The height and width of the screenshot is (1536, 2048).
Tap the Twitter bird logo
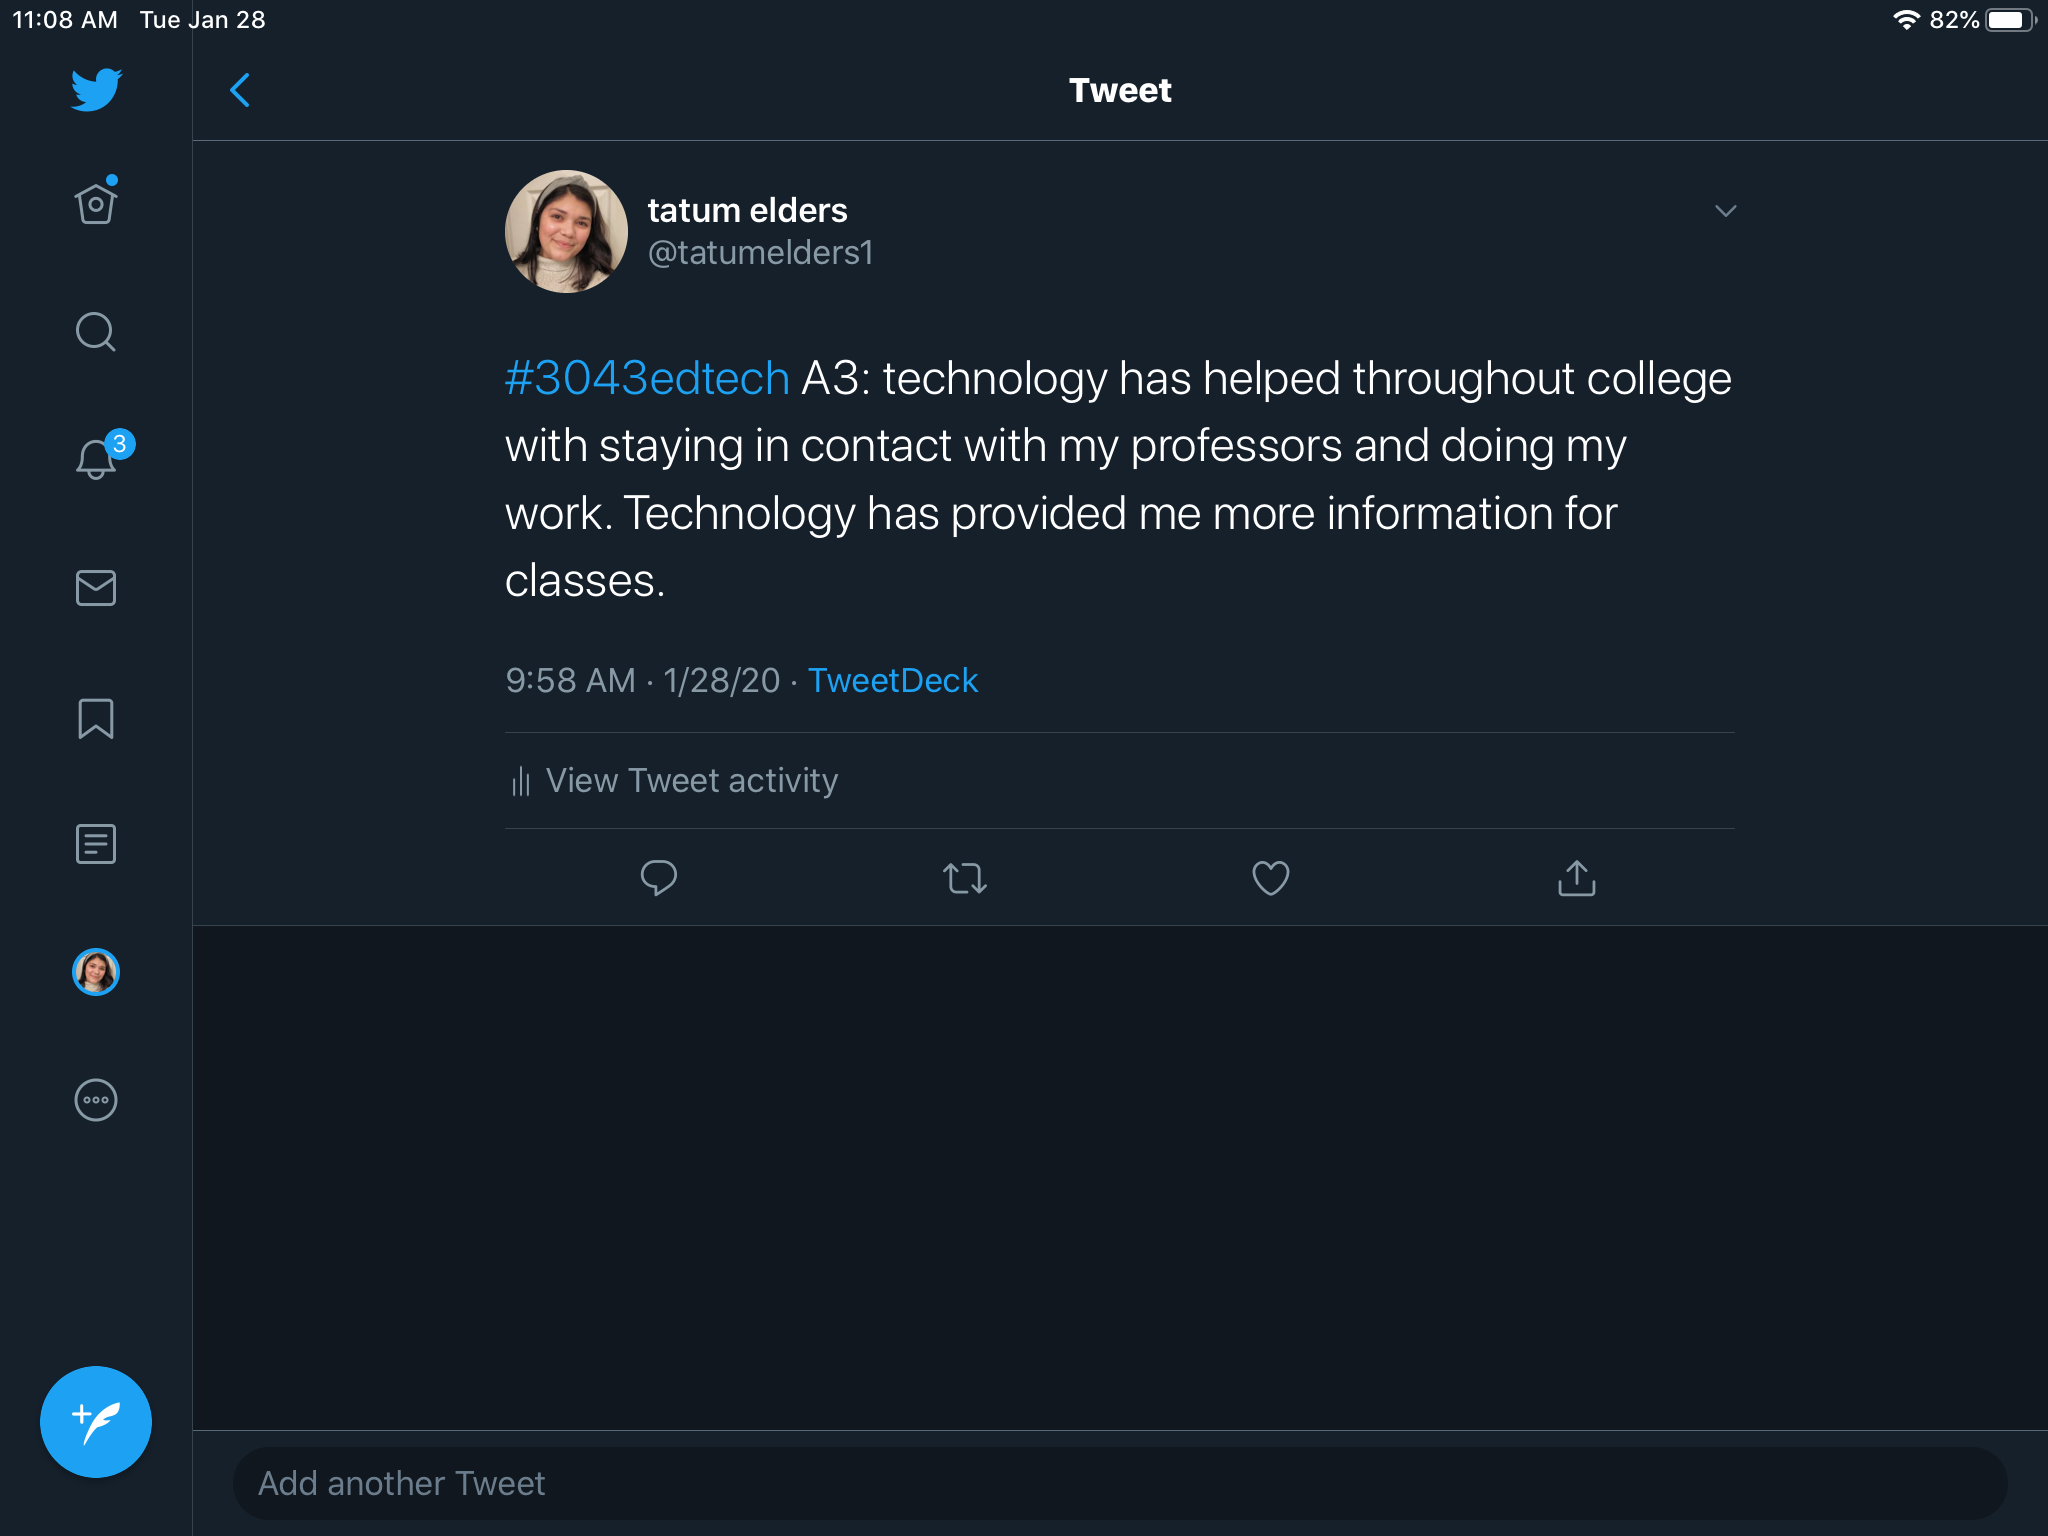click(96, 90)
